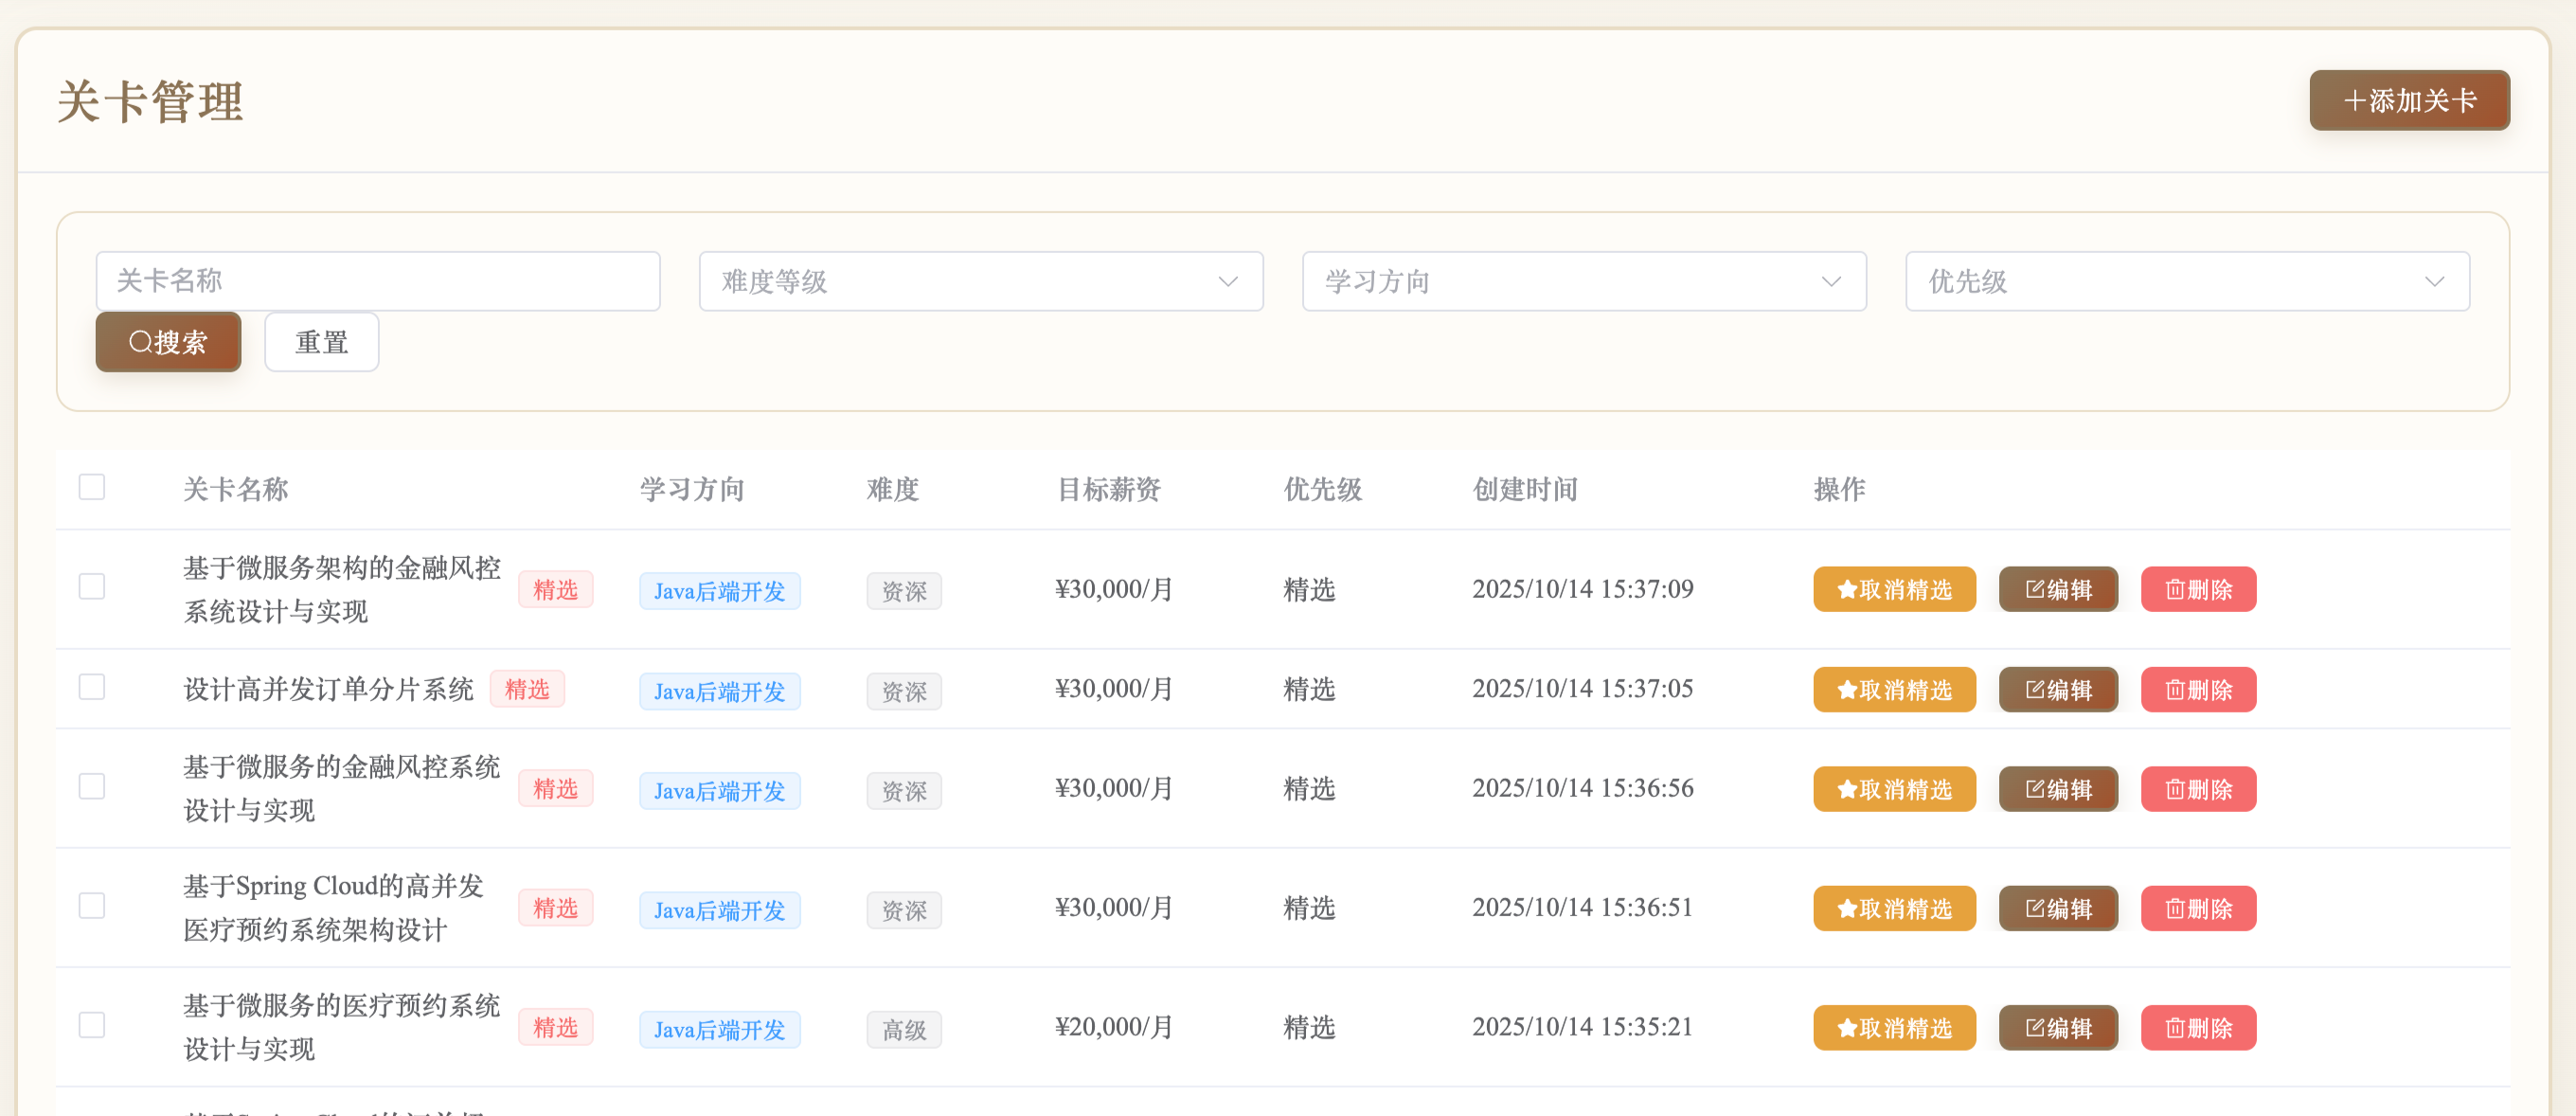This screenshot has height=1116, width=2576.
Task: Click 取消精选 star for 设计高并发订单分片系统
Action: point(1893,689)
